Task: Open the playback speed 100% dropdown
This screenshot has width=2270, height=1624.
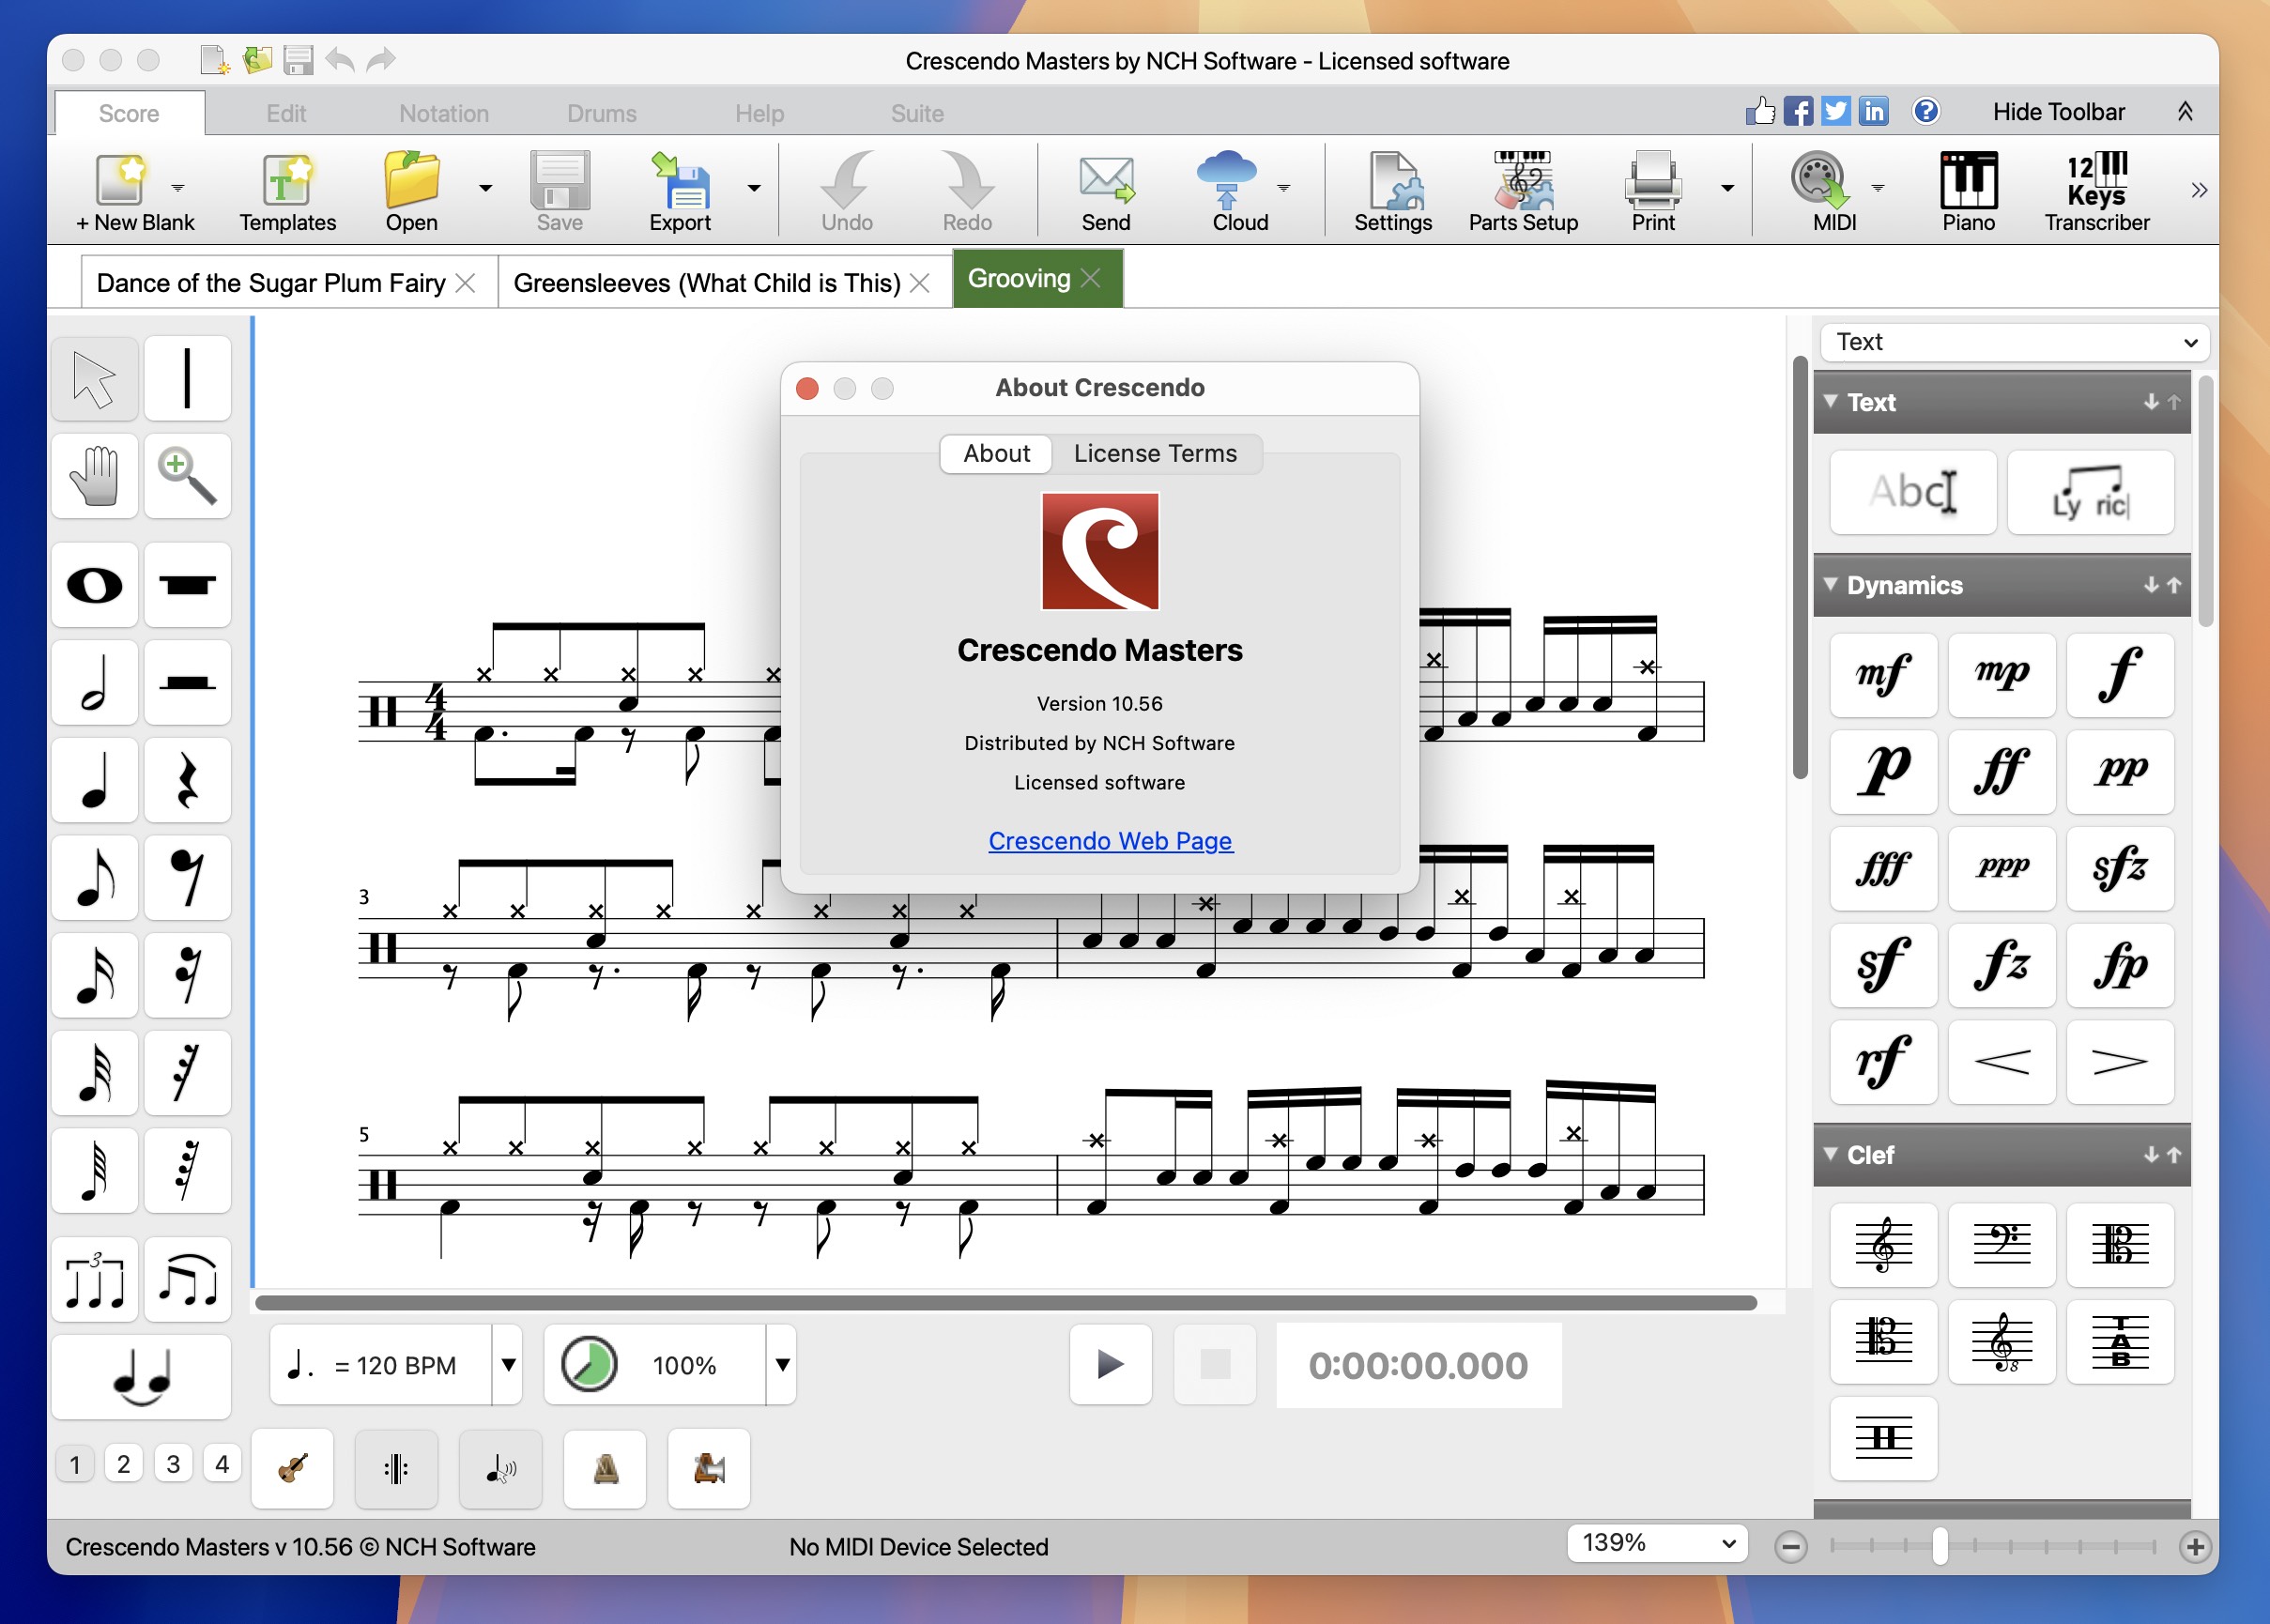Action: click(x=782, y=1365)
